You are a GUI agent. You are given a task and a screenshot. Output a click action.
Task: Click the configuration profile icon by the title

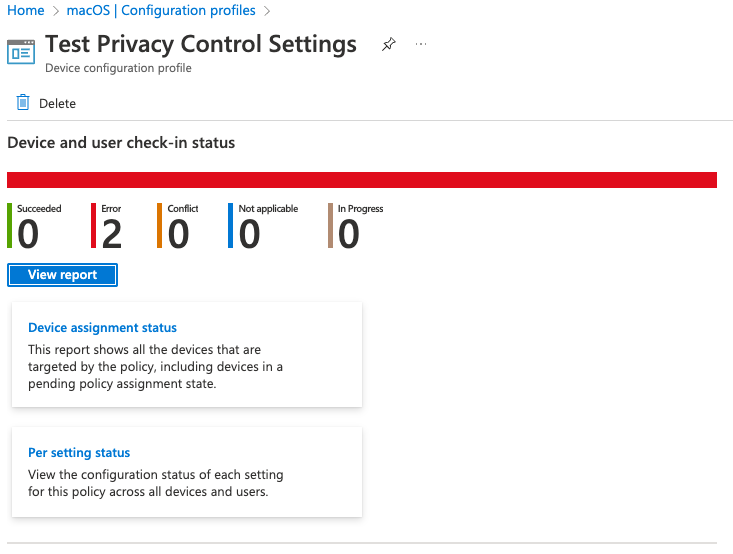[21, 52]
